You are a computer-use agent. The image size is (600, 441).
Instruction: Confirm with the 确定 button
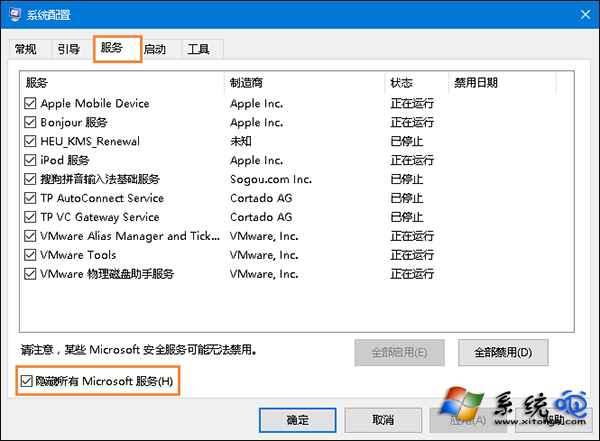tap(298, 420)
